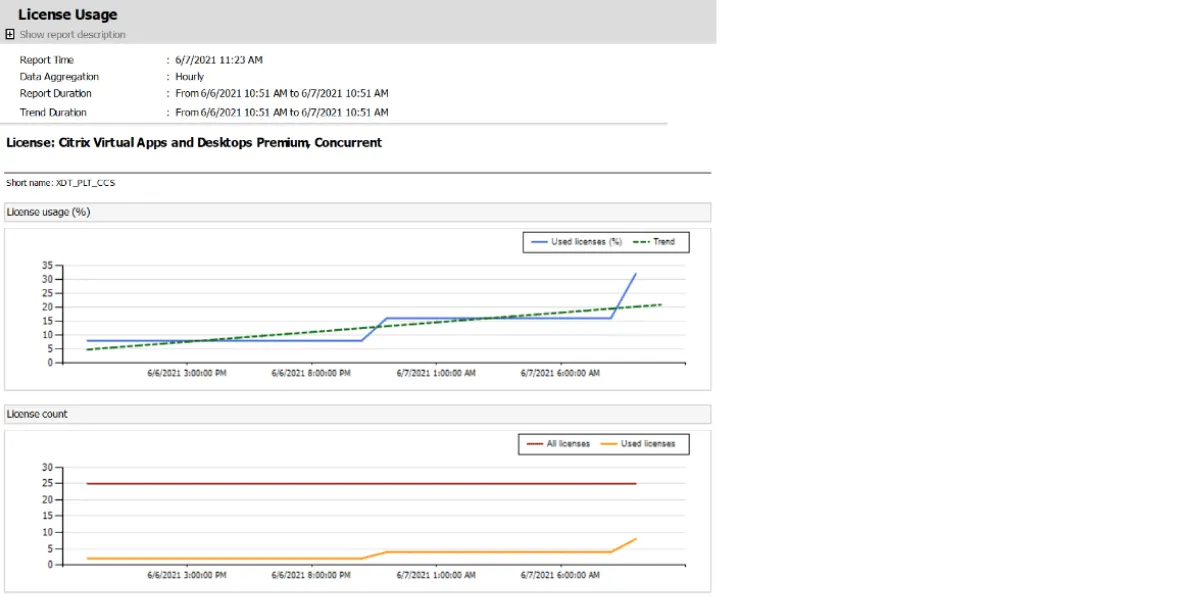Collapse the License usage (%) section header
This screenshot has width=1200, height=600.
click(47, 212)
